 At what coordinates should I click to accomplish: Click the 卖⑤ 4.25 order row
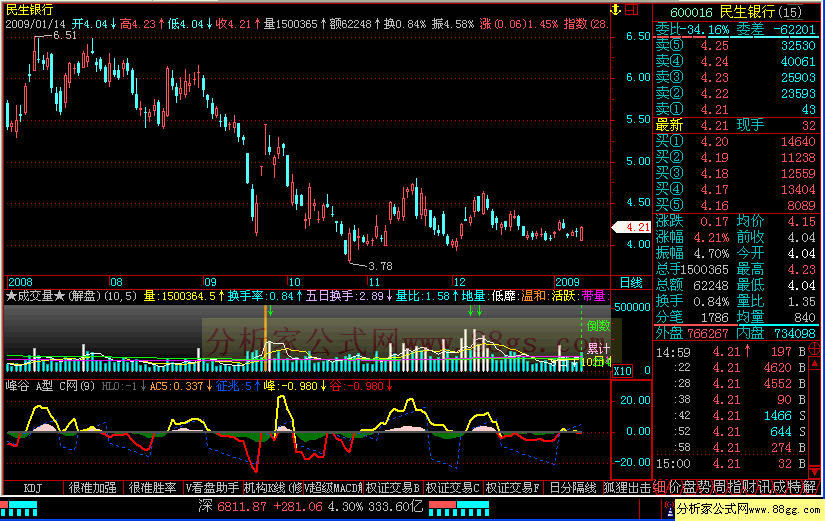[736, 46]
